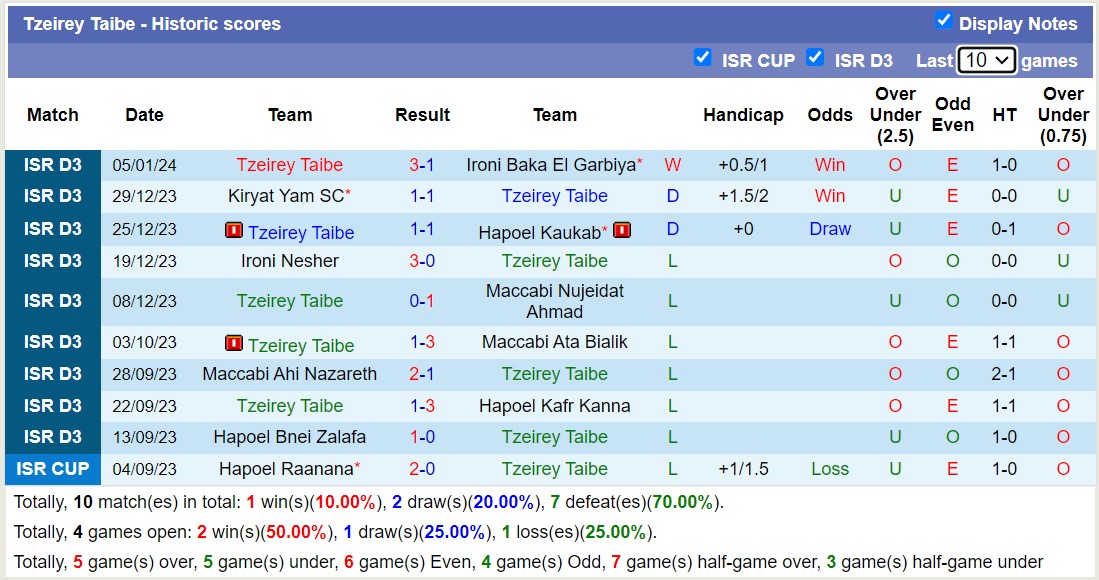Click red card icon next to Hapoel Kaukab
This screenshot has width=1099, height=580.
point(622,229)
